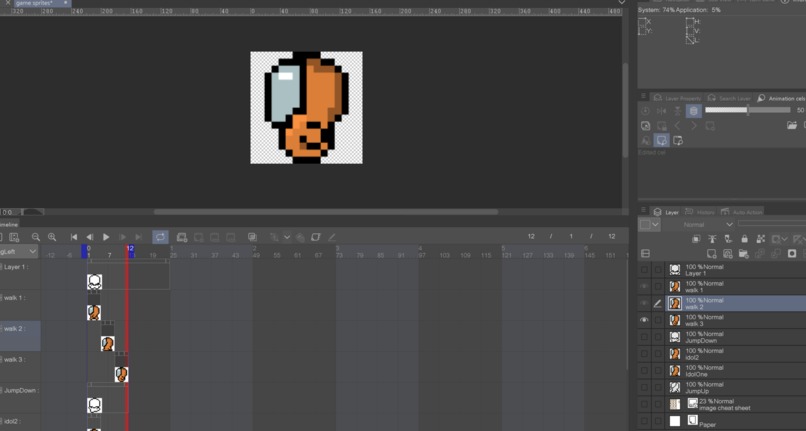Viewport: 806px width, 431px height.
Task: Toggle visibility of the walk 1 layer
Action: coord(644,286)
